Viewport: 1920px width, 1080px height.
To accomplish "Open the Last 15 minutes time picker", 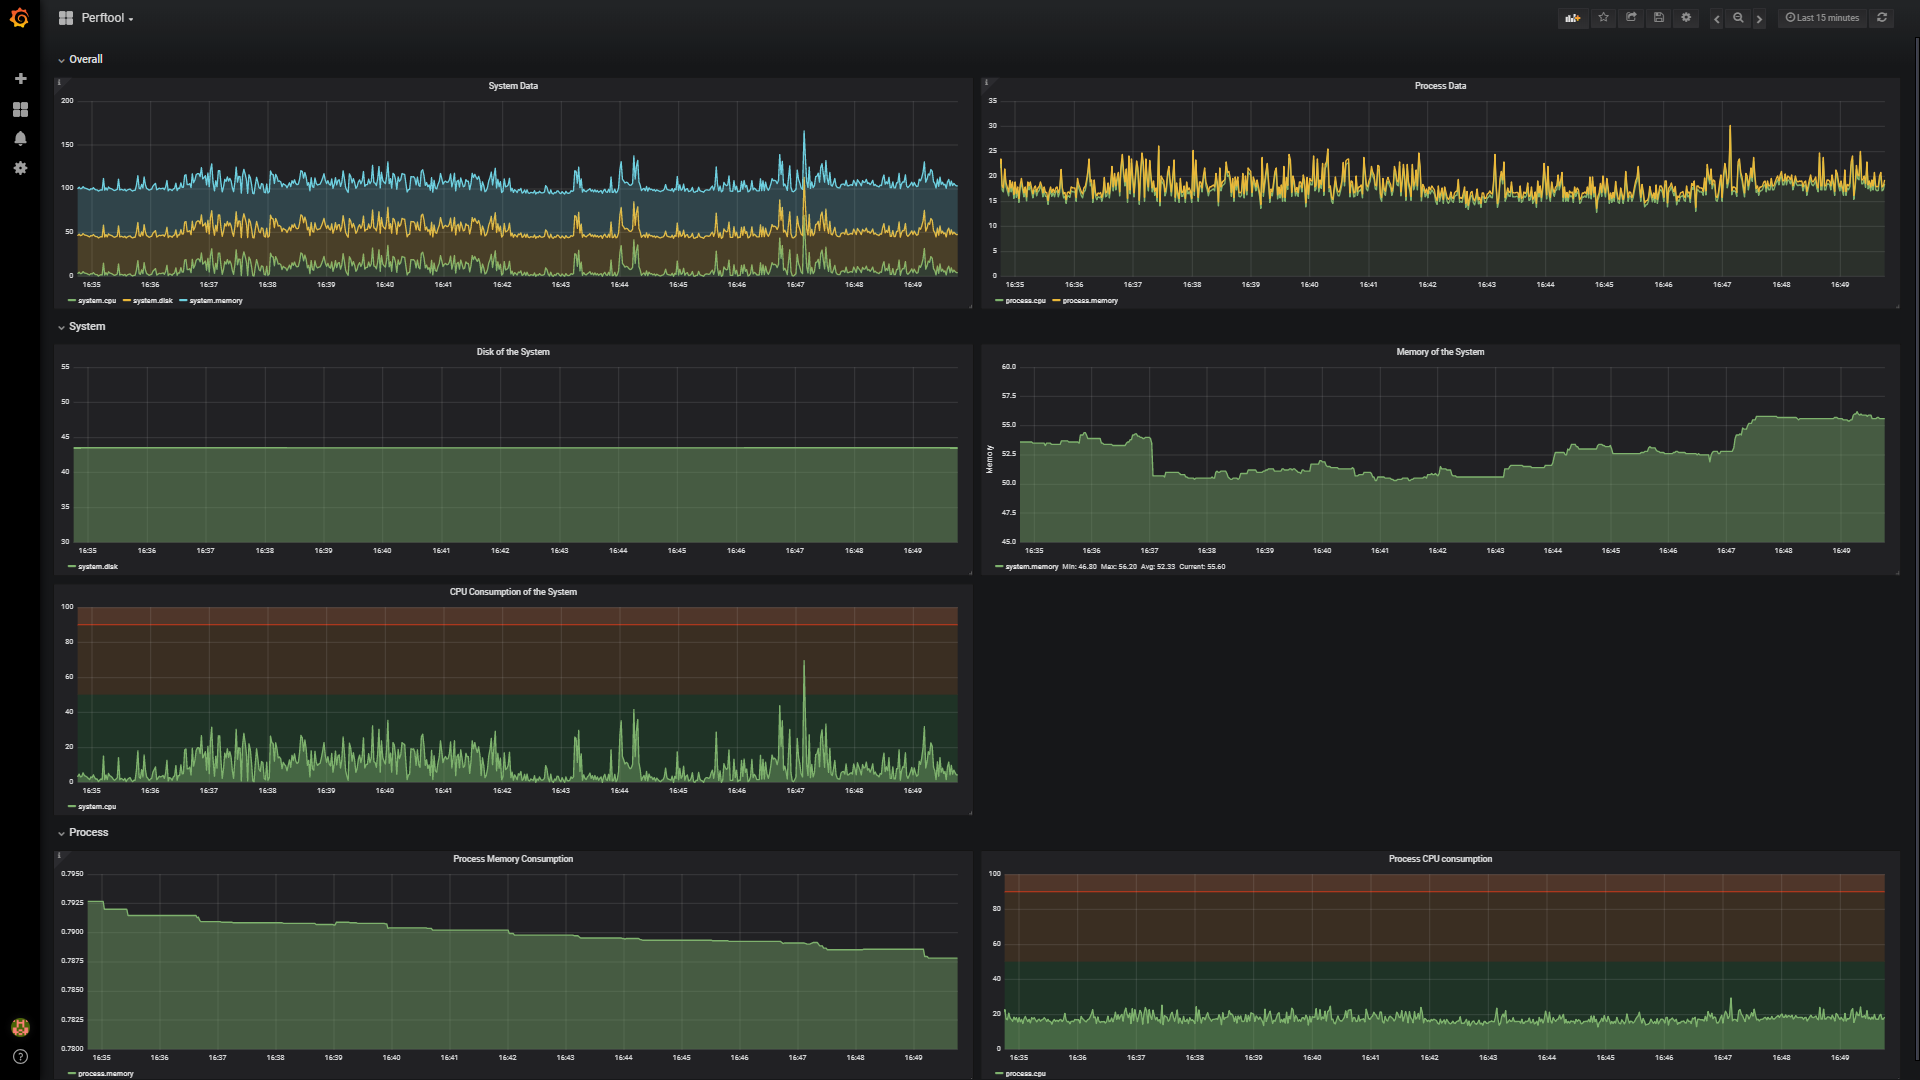I will (1822, 17).
